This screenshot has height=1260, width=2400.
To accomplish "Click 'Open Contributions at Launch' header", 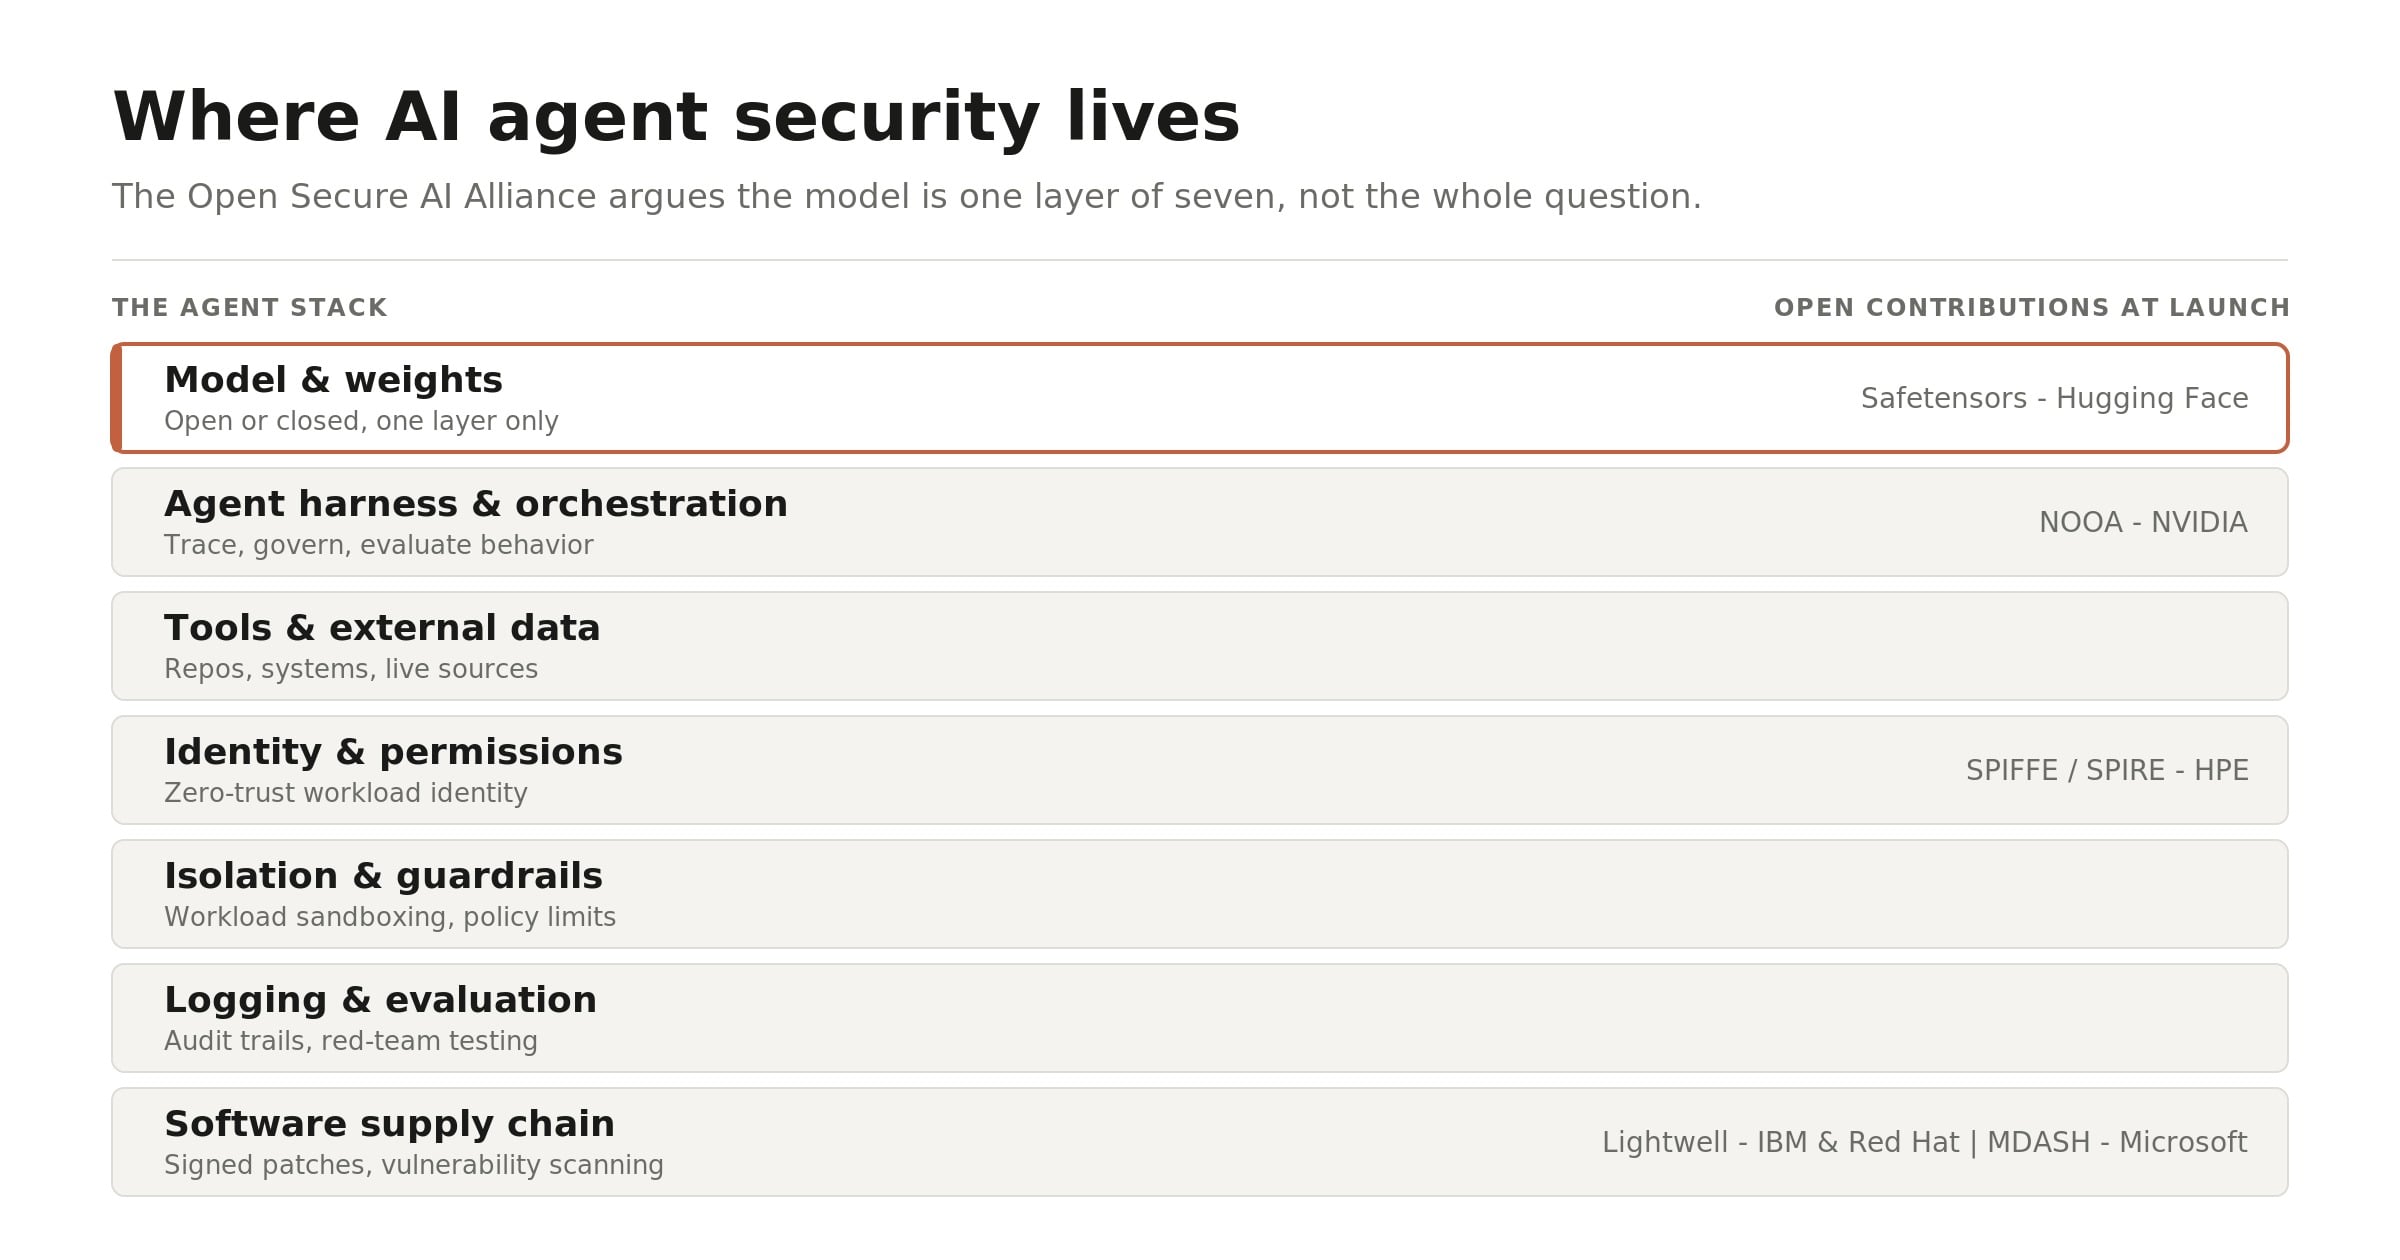I will [2031, 308].
